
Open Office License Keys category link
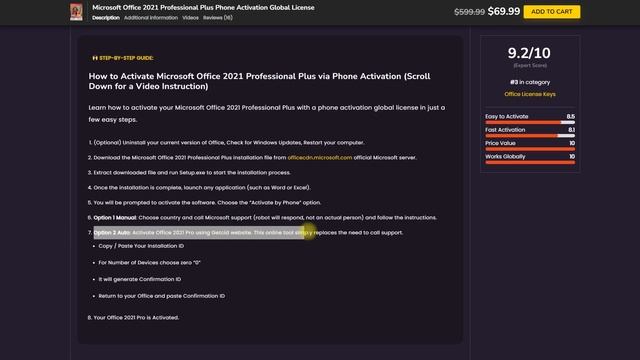[529, 94]
